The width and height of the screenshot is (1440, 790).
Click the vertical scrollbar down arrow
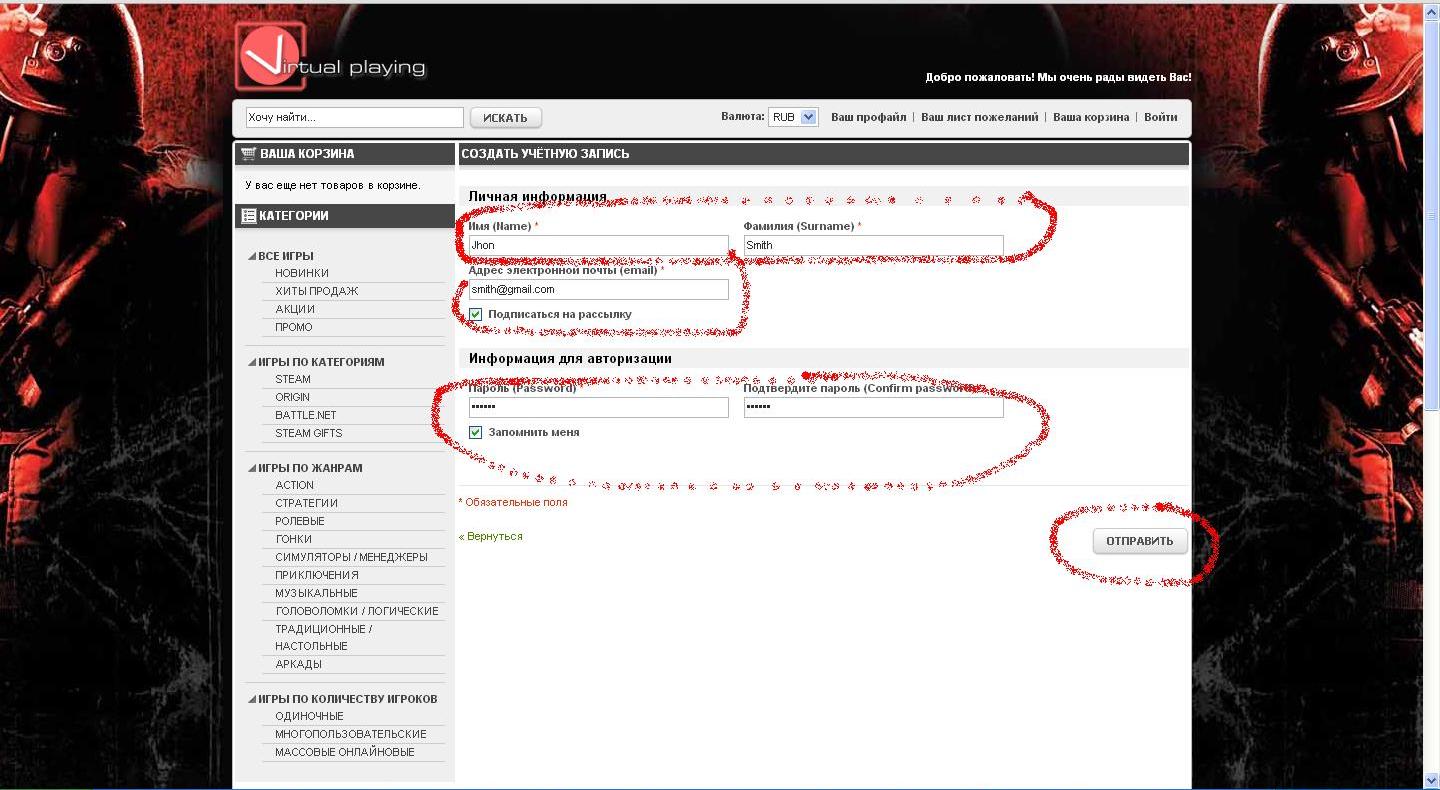point(1431,779)
